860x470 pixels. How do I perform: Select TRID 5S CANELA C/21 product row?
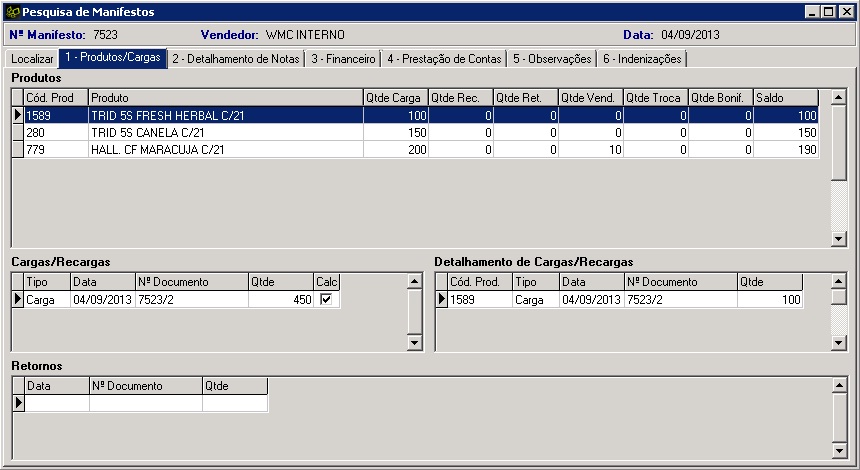(224, 132)
